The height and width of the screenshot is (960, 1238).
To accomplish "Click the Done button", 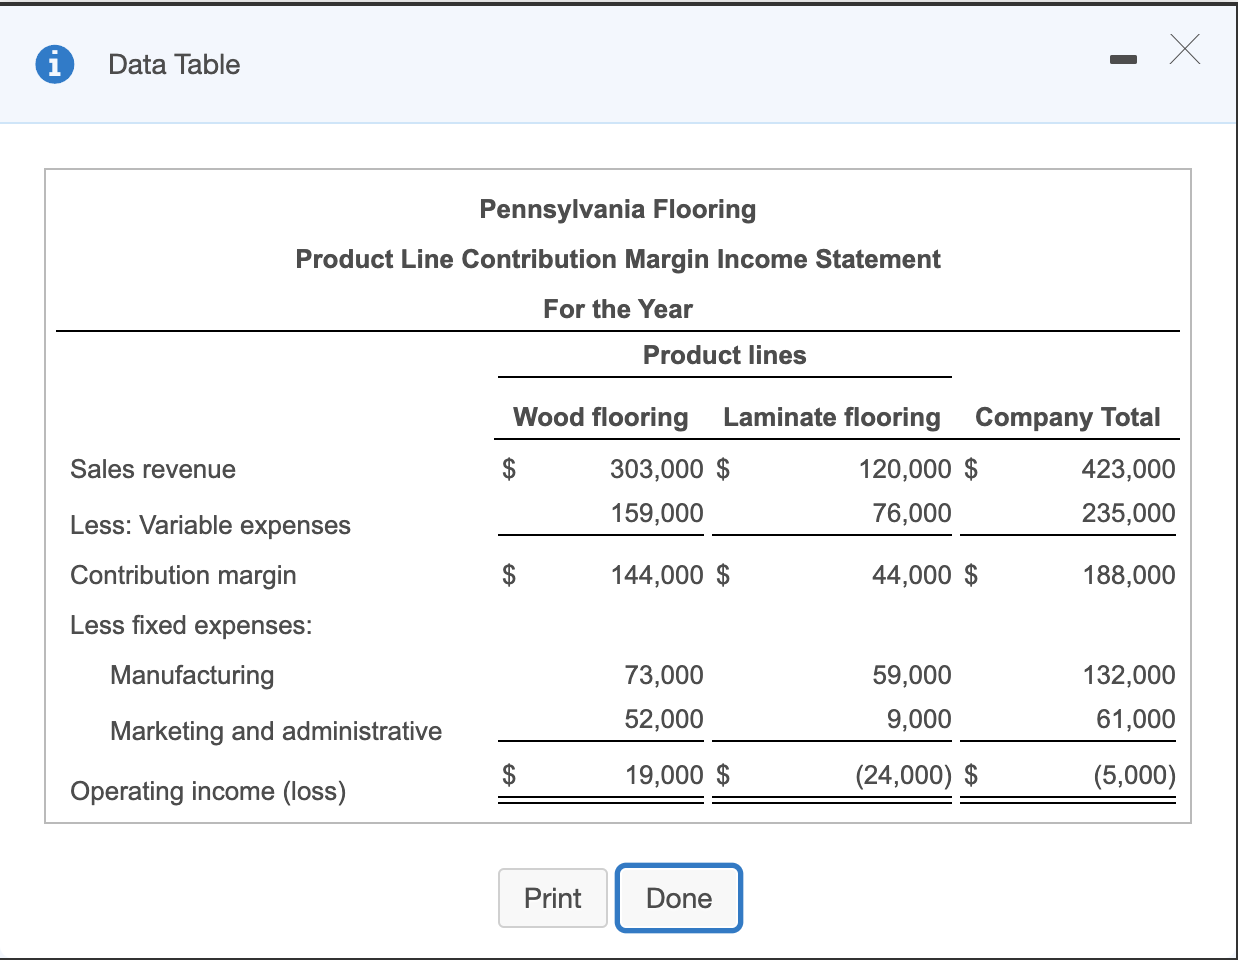I will (x=678, y=898).
